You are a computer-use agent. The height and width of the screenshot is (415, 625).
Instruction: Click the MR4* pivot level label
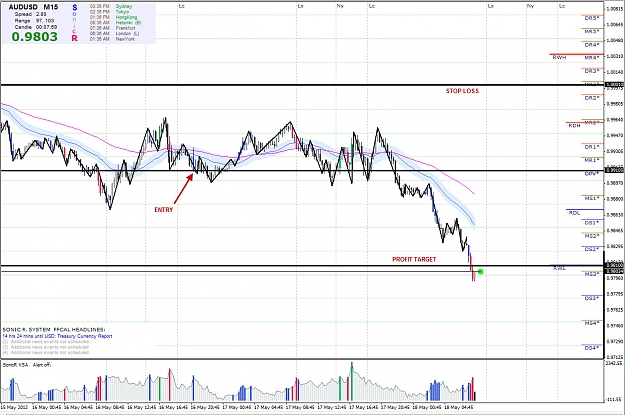pyautogui.click(x=592, y=58)
